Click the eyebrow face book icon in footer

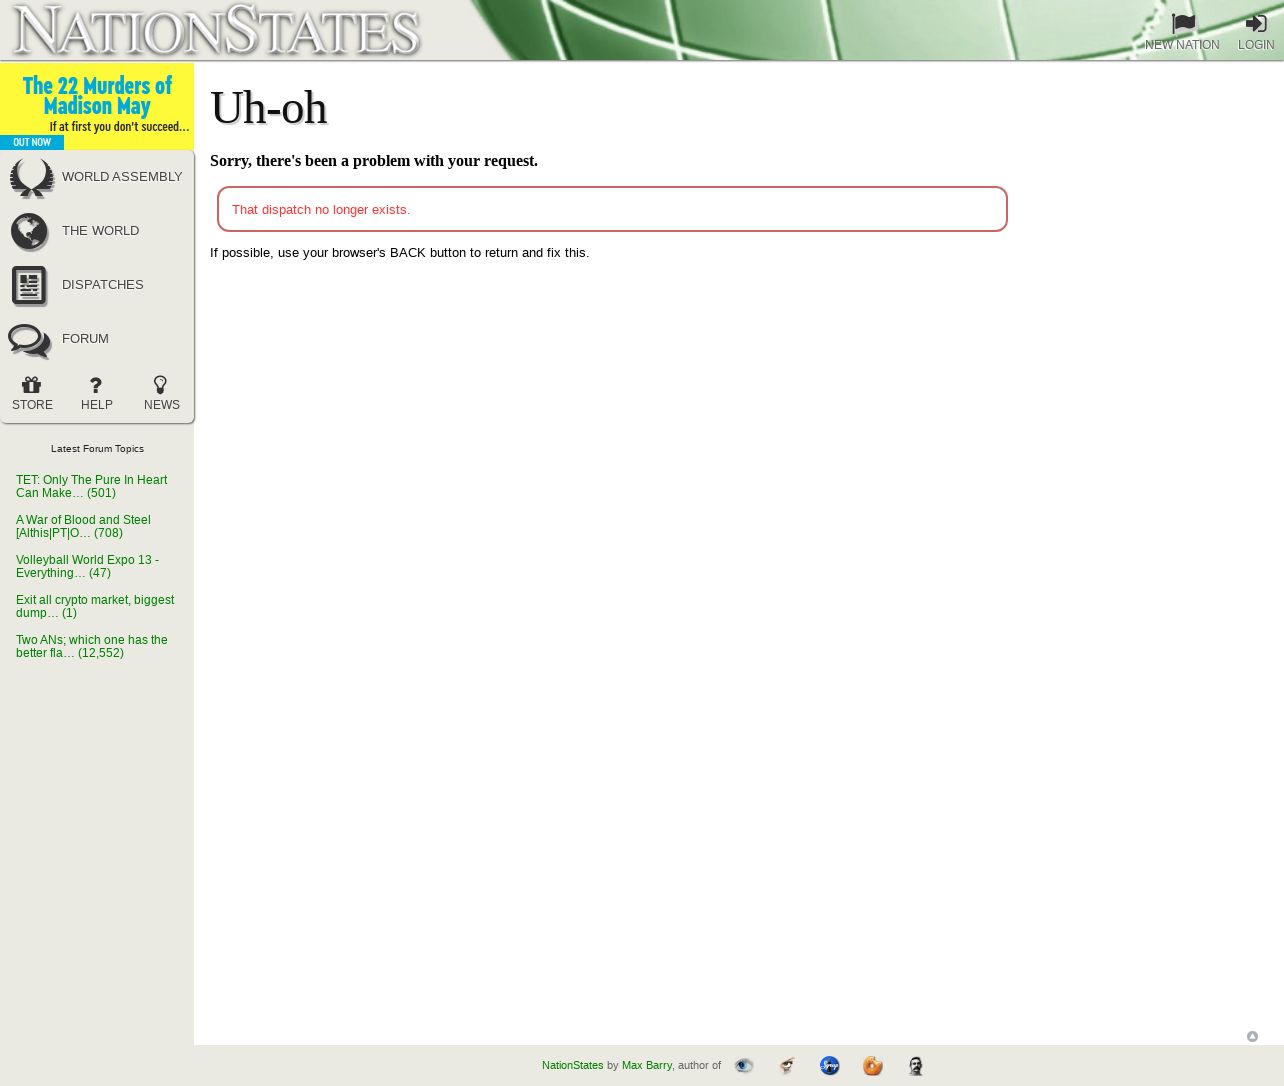[787, 1066]
